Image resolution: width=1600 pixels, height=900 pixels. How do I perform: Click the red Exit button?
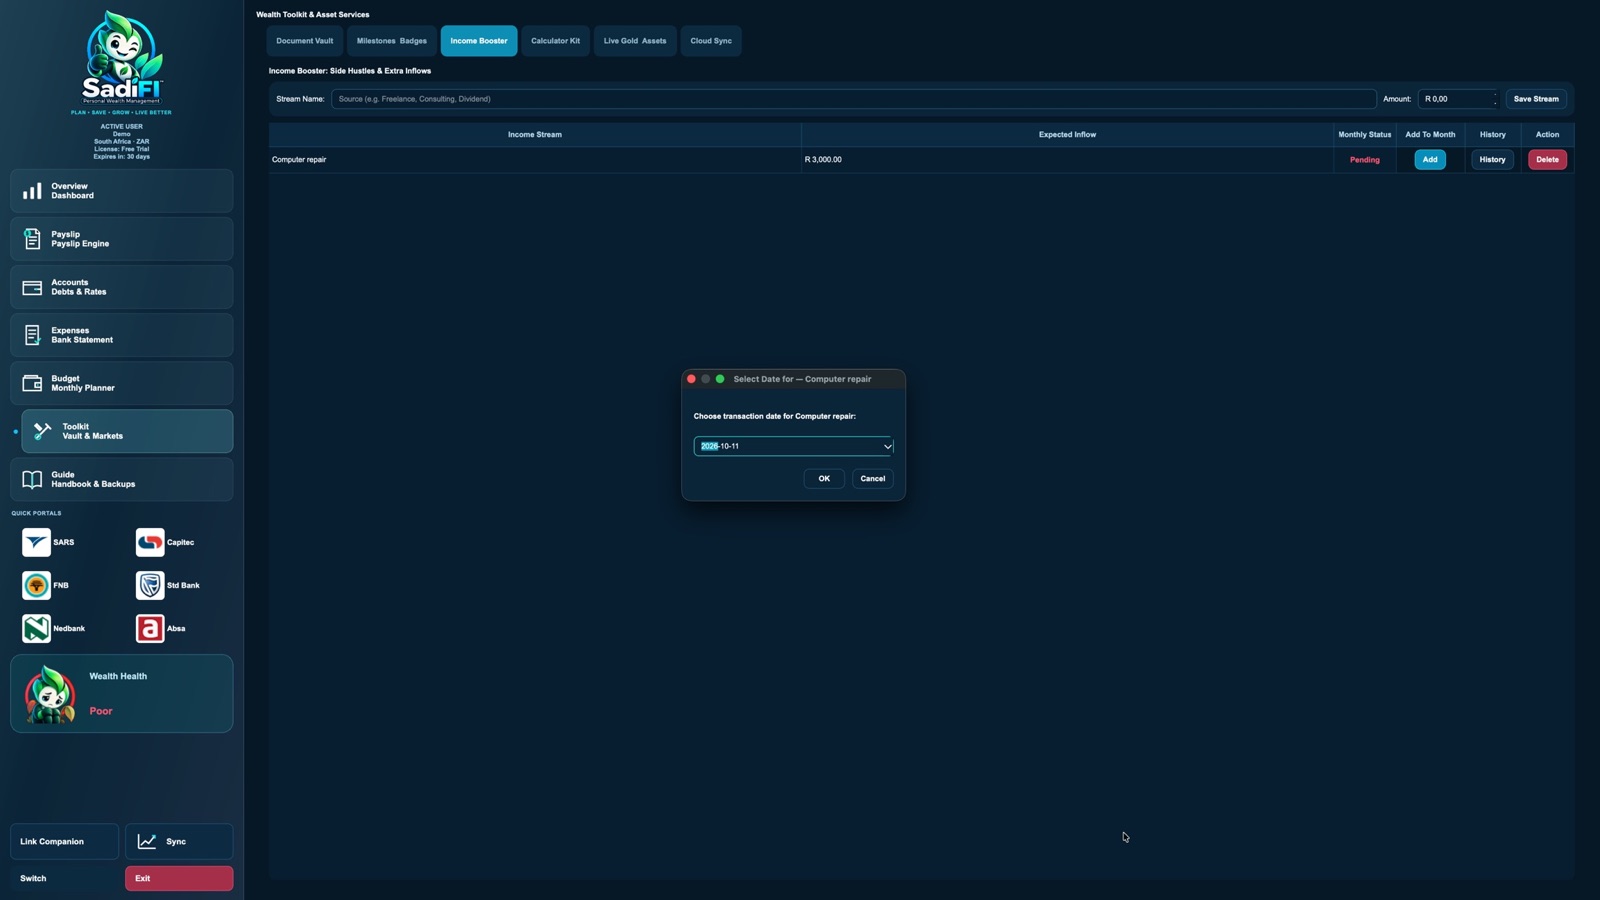click(179, 878)
